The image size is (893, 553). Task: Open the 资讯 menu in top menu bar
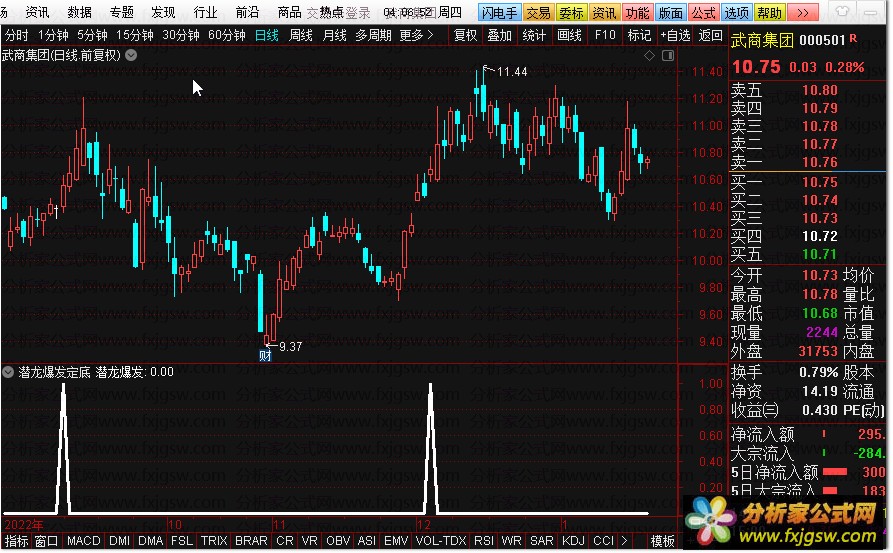point(38,12)
